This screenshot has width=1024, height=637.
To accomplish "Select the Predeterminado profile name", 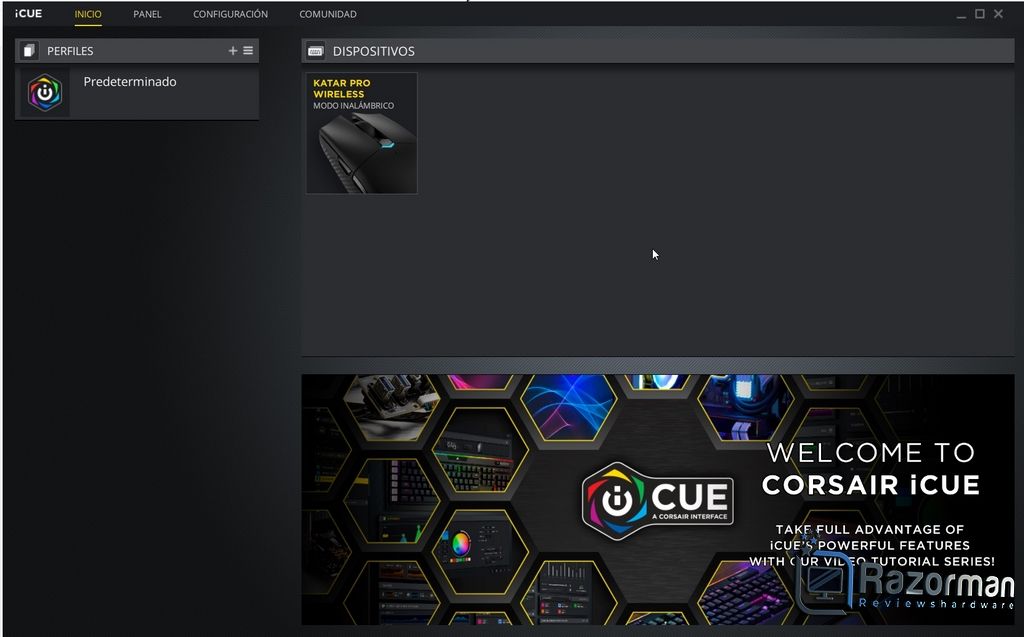I will (130, 82).
